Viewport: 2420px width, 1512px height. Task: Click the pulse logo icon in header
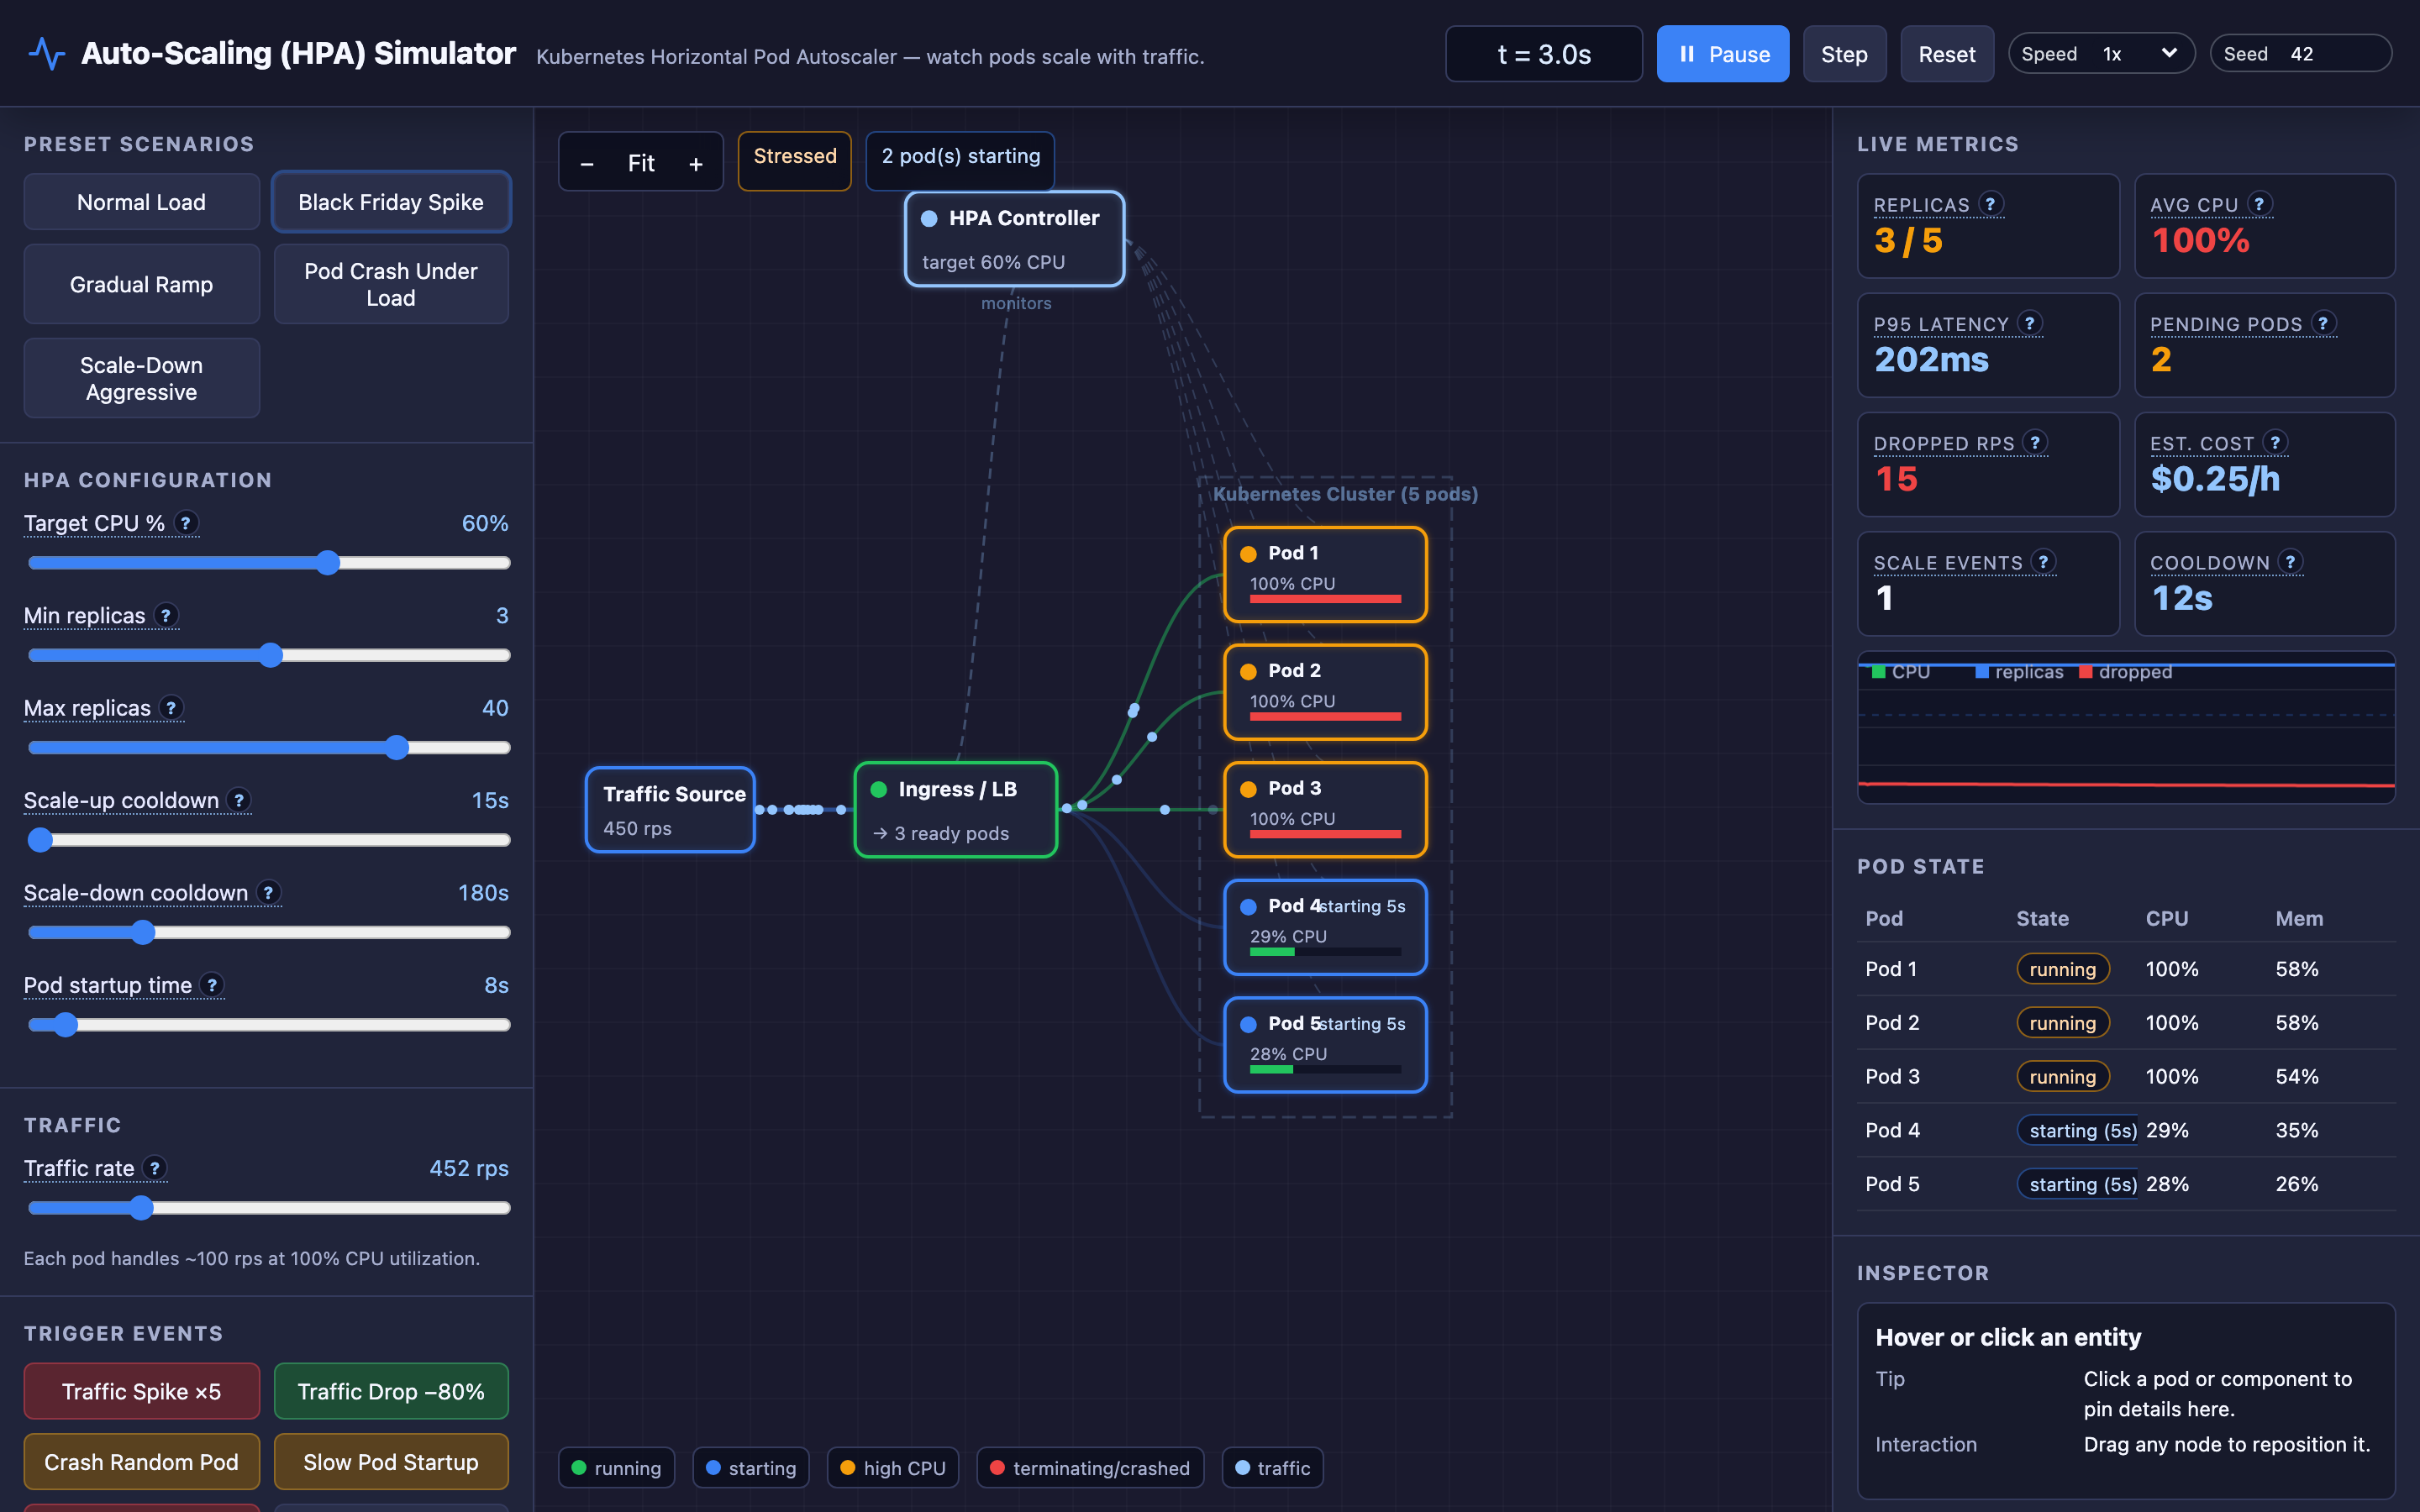tap(46, 53)
